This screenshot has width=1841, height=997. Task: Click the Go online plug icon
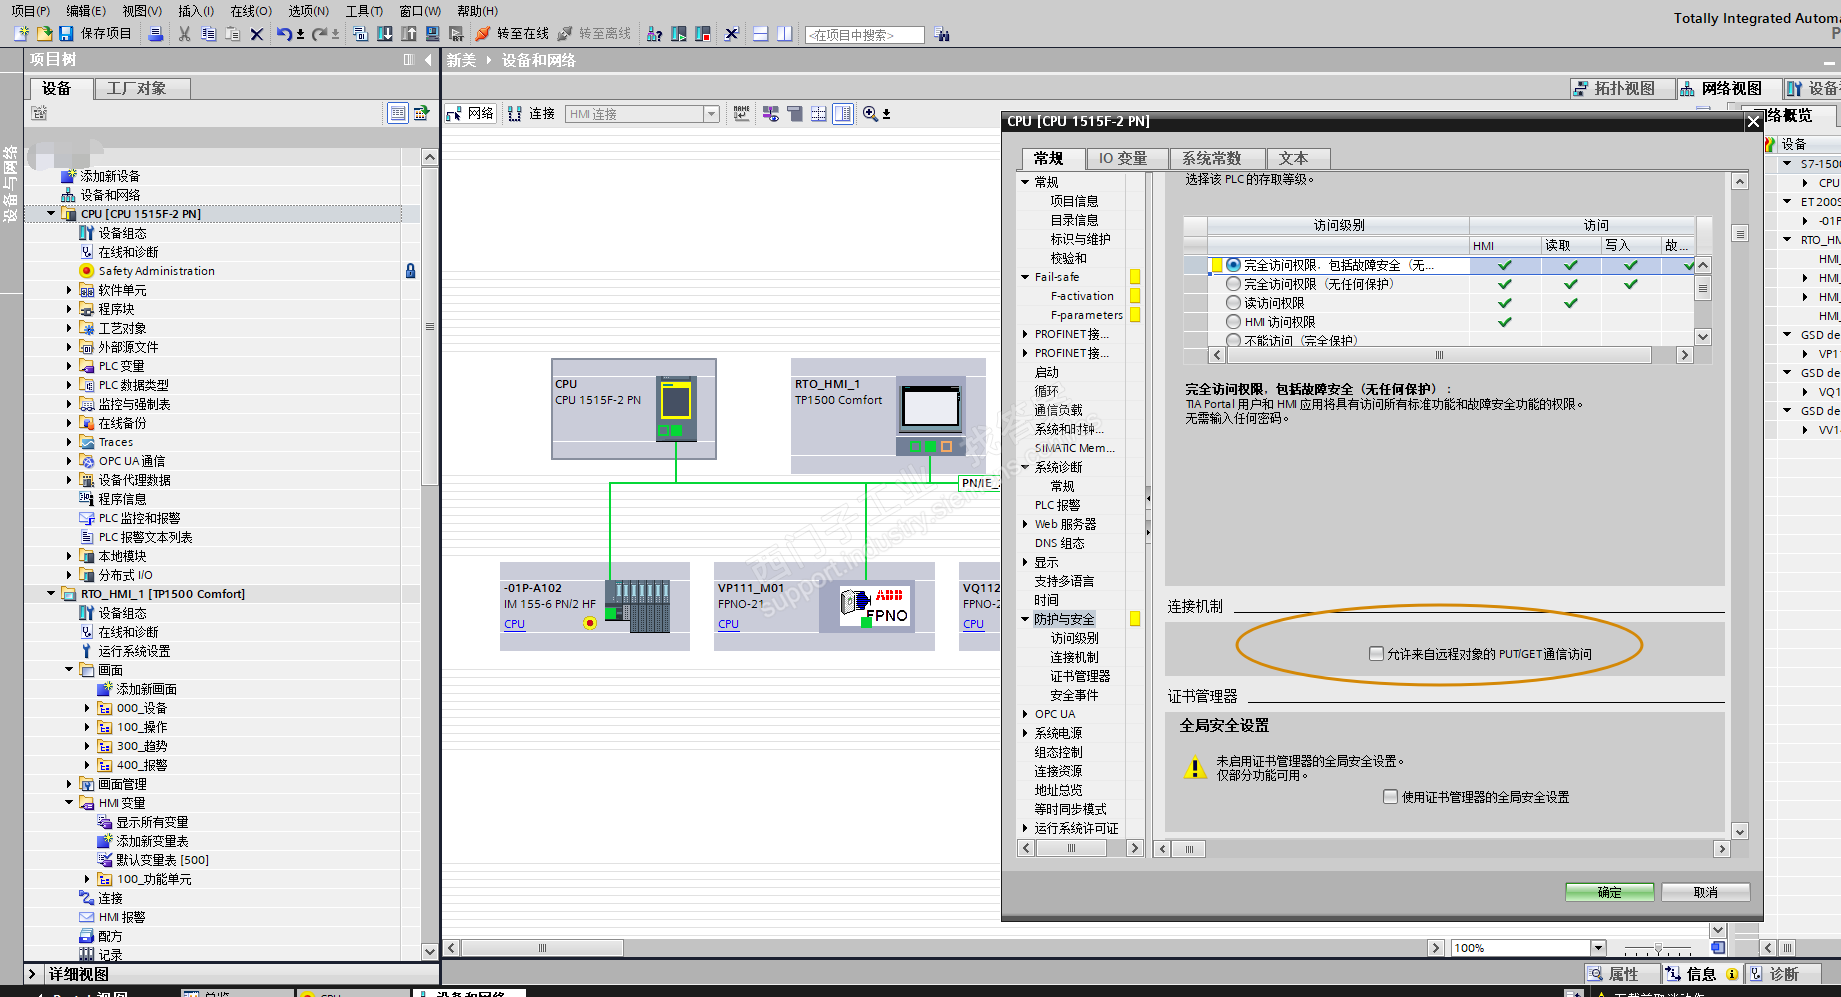[483, 33]
